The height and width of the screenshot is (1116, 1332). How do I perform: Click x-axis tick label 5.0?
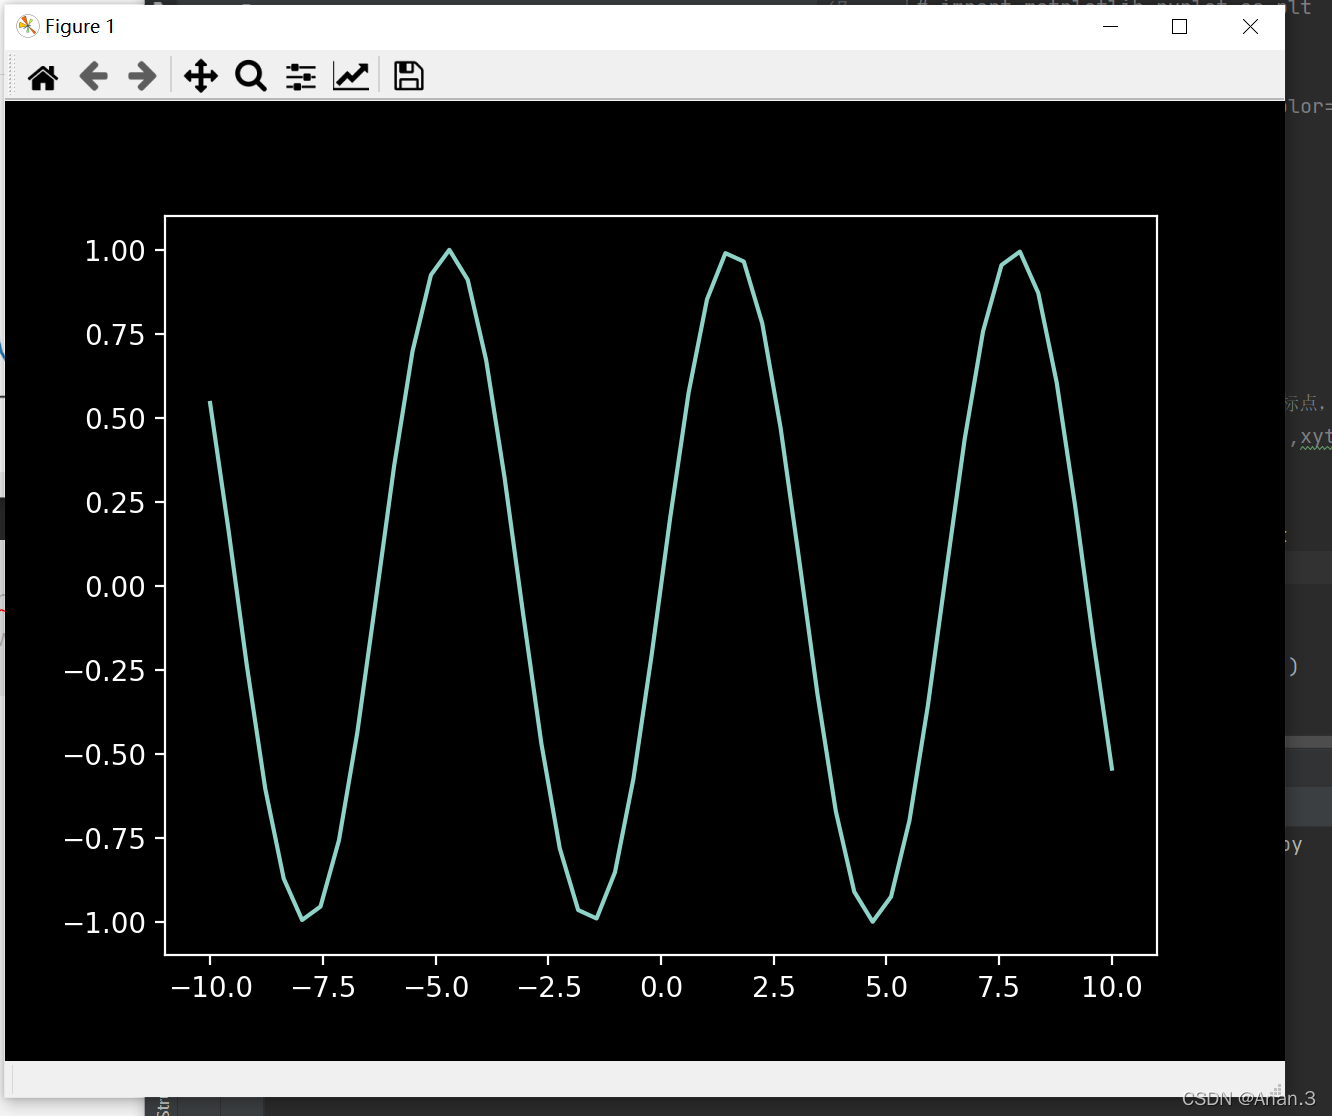click(886, 988)
